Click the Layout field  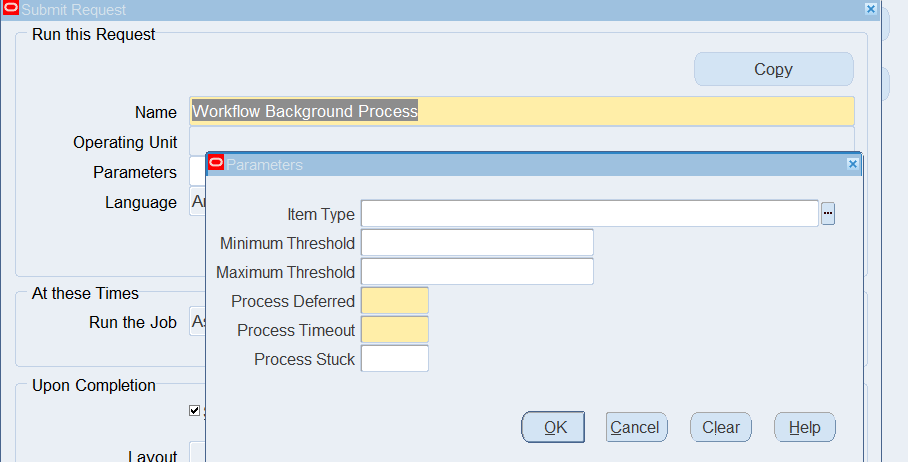click(x=197, y=455)
